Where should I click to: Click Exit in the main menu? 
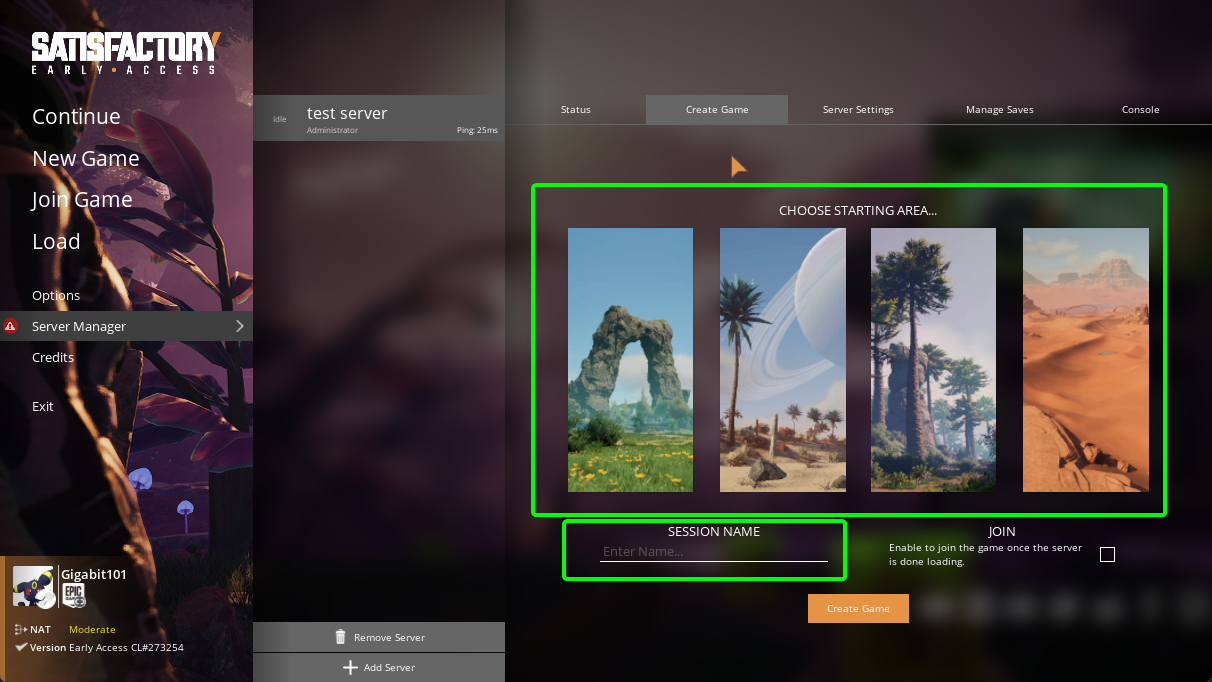pos(43,406)
